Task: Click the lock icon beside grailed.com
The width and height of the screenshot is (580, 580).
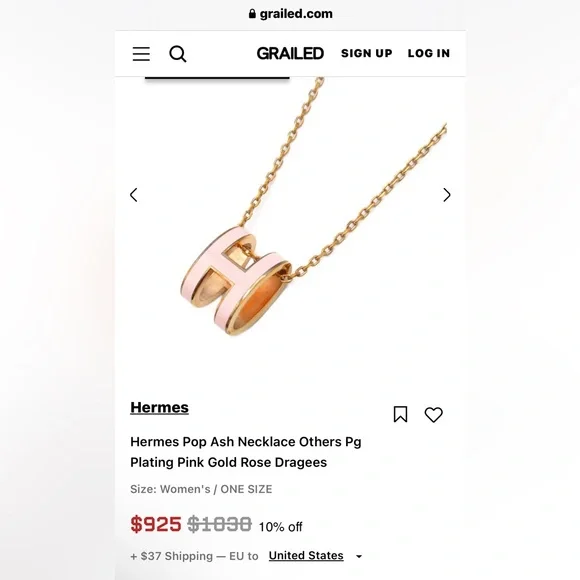Action: tap(252, 14)
